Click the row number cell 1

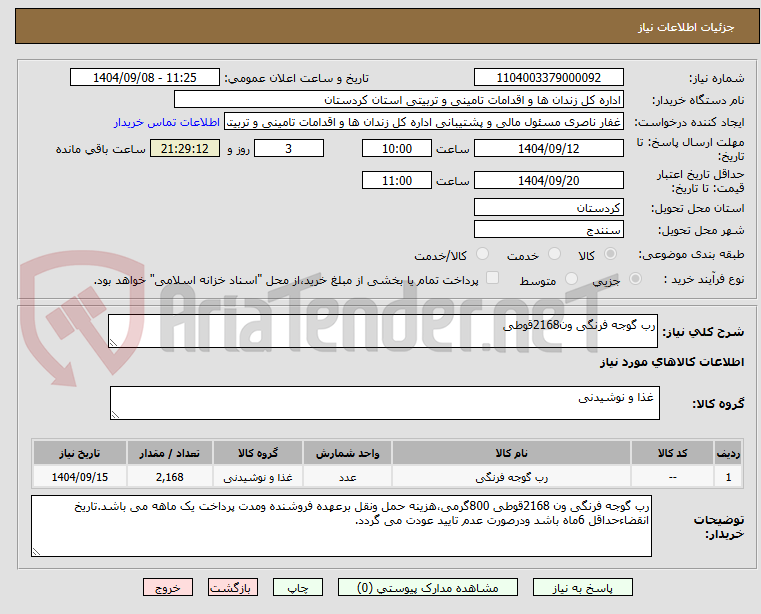point(728,477)
